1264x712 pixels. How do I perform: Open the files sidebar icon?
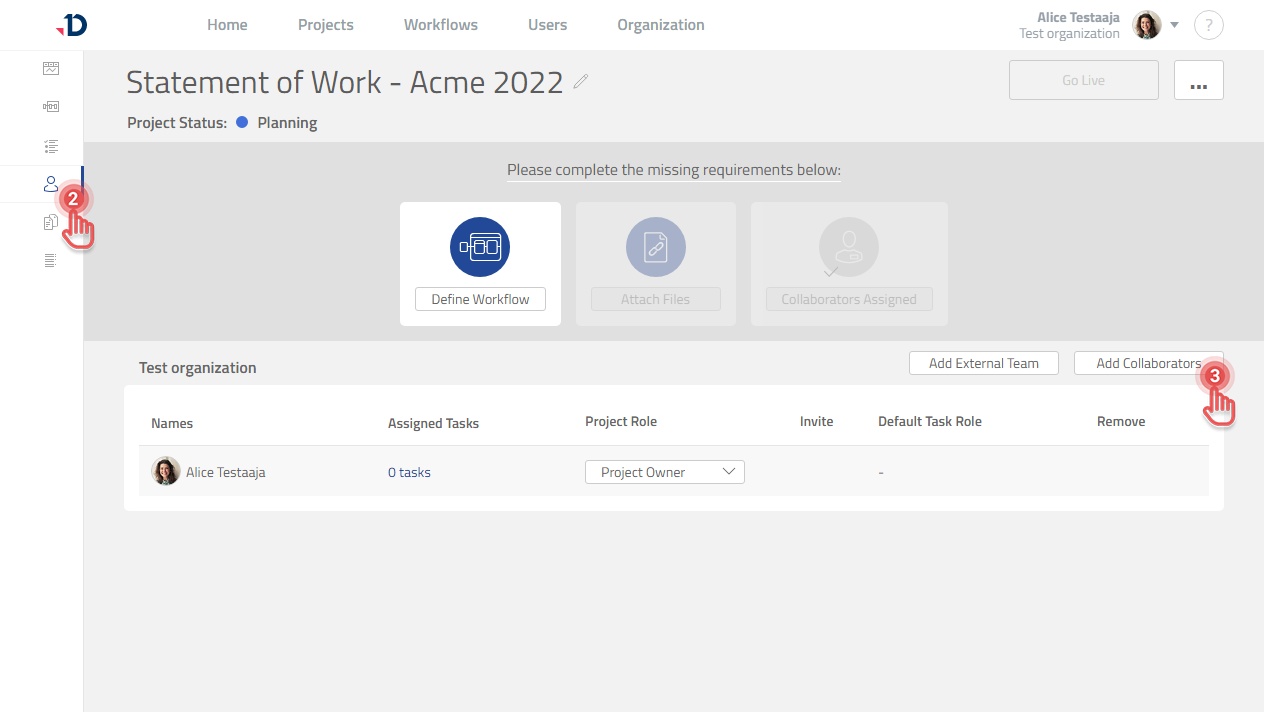(x=51, y=223)
